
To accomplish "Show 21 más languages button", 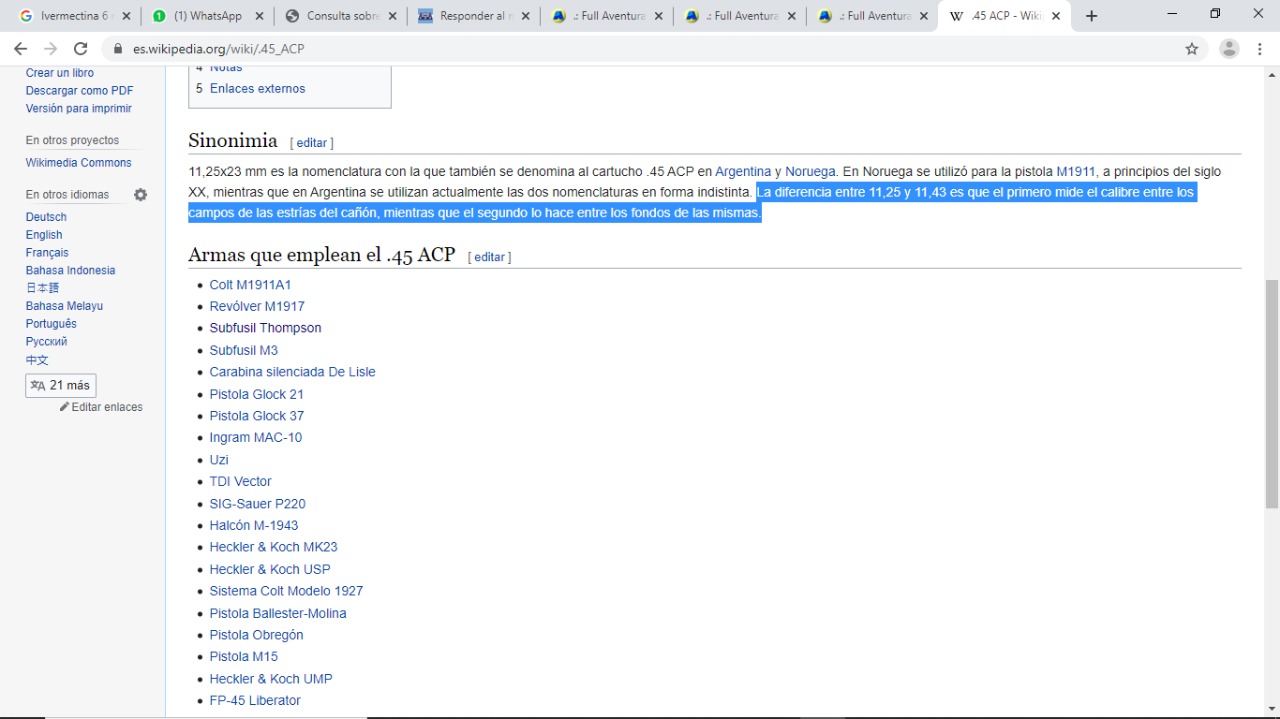I will [61, 385].
